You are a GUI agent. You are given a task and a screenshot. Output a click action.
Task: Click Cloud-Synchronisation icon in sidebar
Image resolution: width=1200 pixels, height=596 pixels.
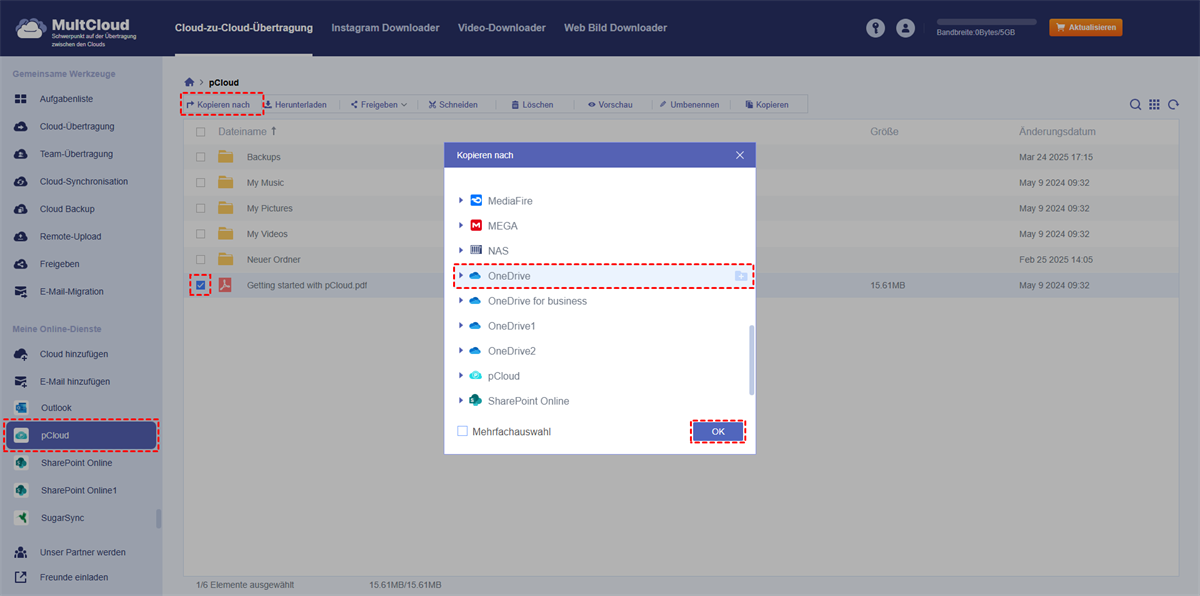pos(21,182)
